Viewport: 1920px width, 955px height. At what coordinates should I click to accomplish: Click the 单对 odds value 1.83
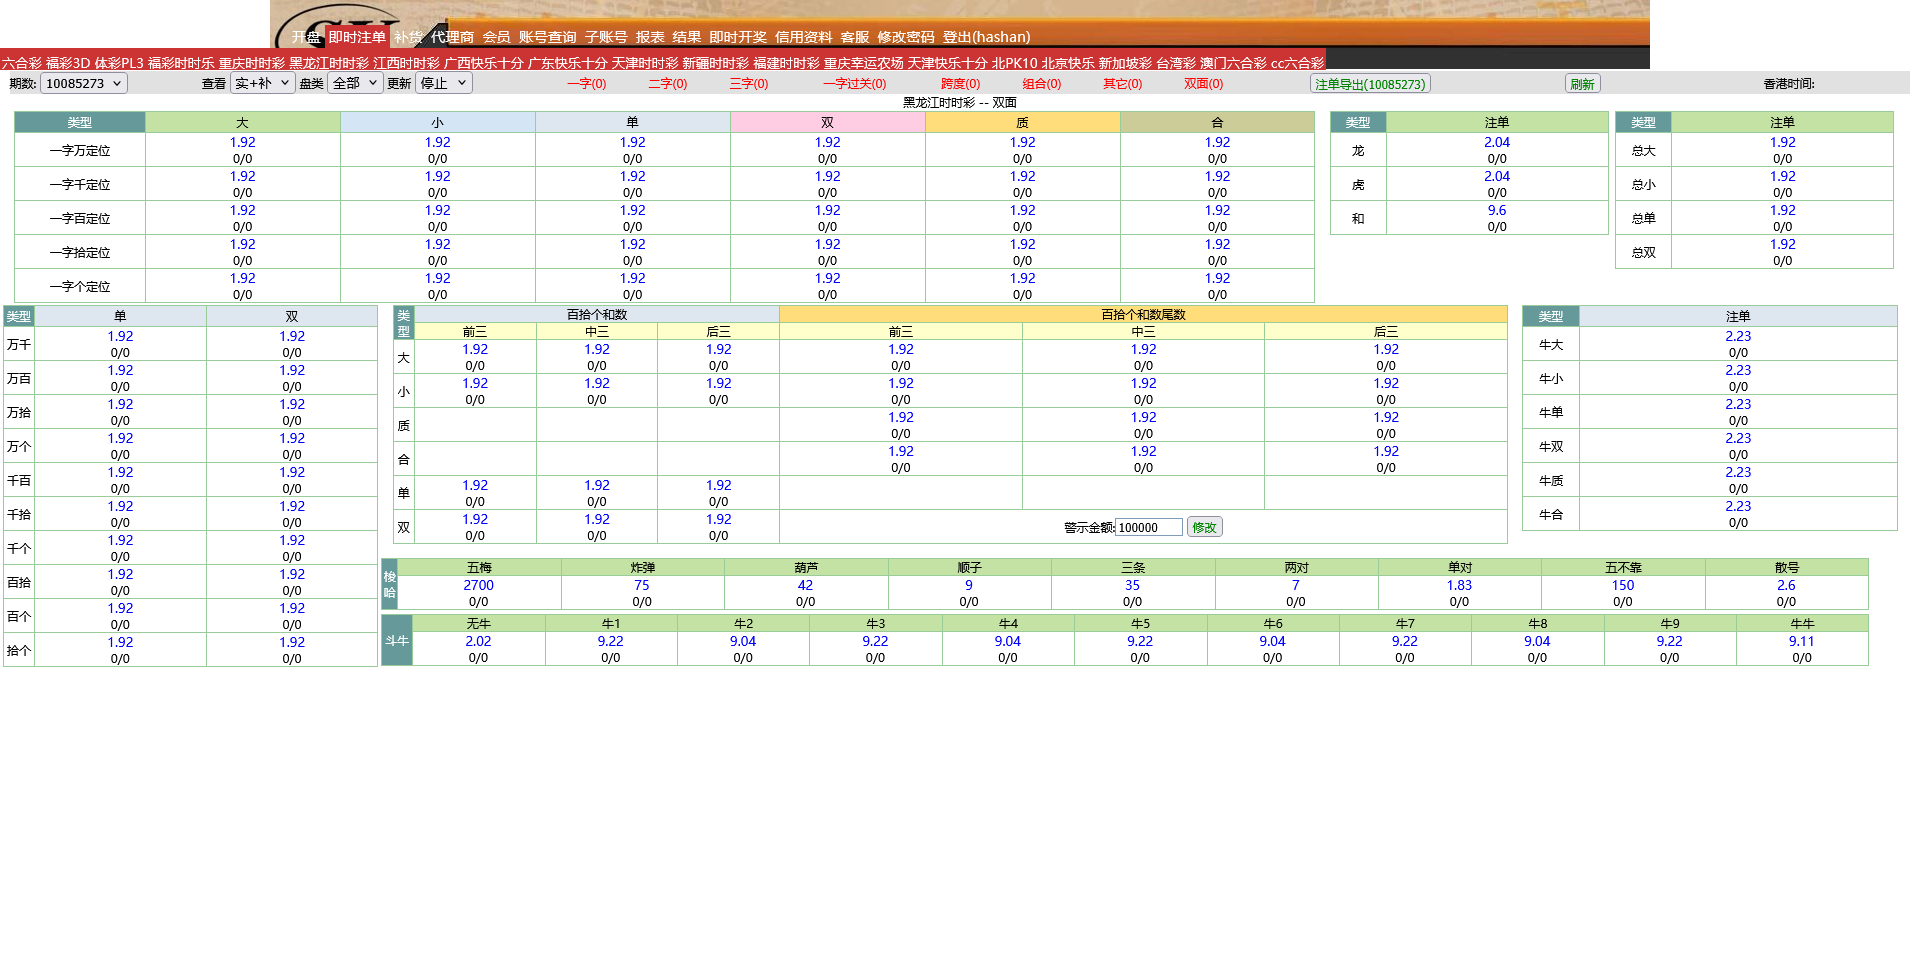tap(1459, 585)
